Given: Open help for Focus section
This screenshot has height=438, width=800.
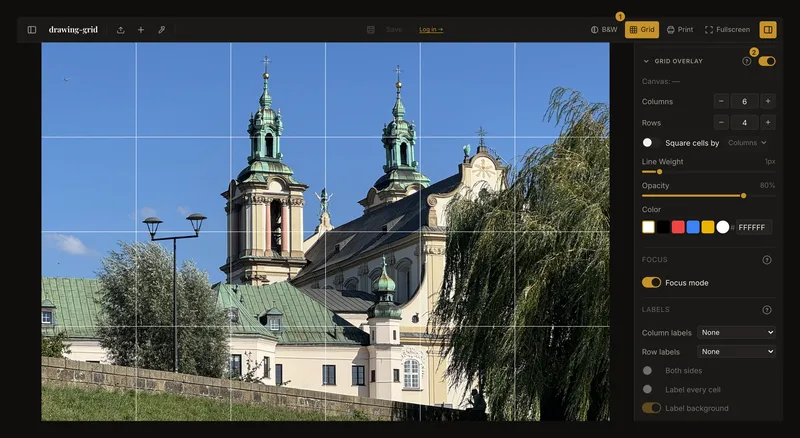Looking at the screenshot, I should 767,260.
